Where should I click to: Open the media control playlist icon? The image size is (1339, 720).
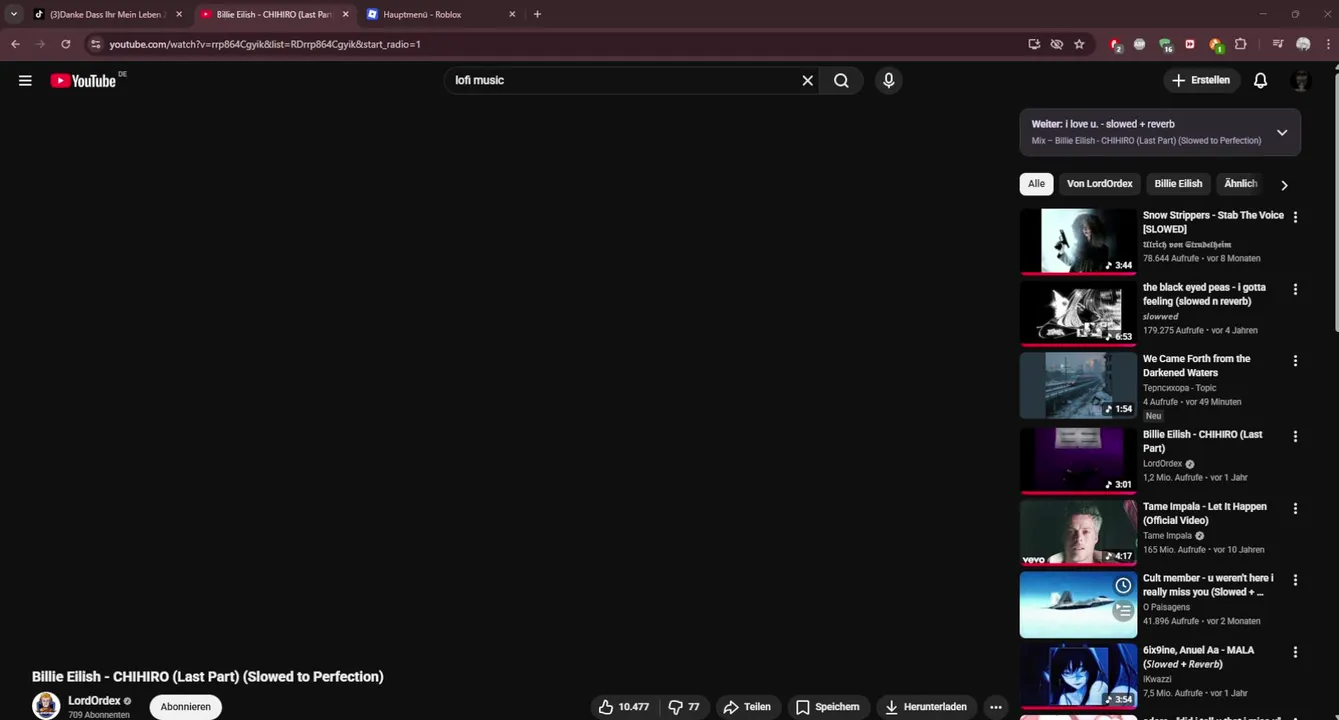[x=1278, y=44]
